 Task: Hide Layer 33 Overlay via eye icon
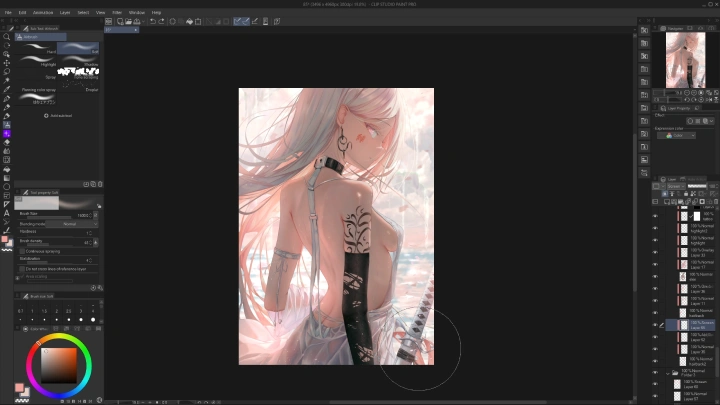(x=655, y=252)
